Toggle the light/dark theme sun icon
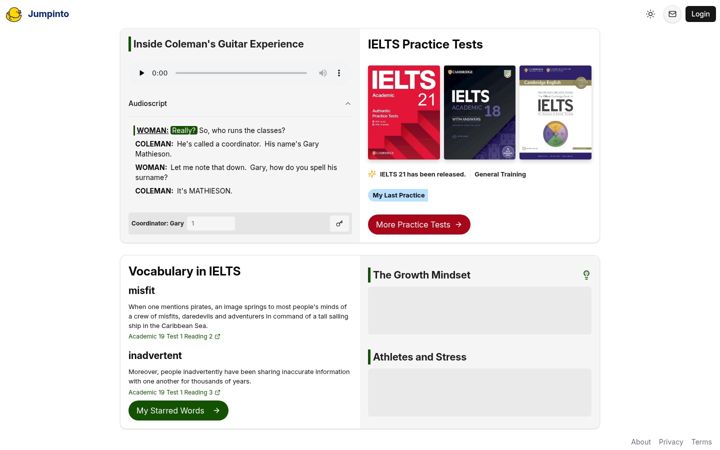The width and height of the screenshot is (720, 450). pyautogui.click(x=650, y=14)
